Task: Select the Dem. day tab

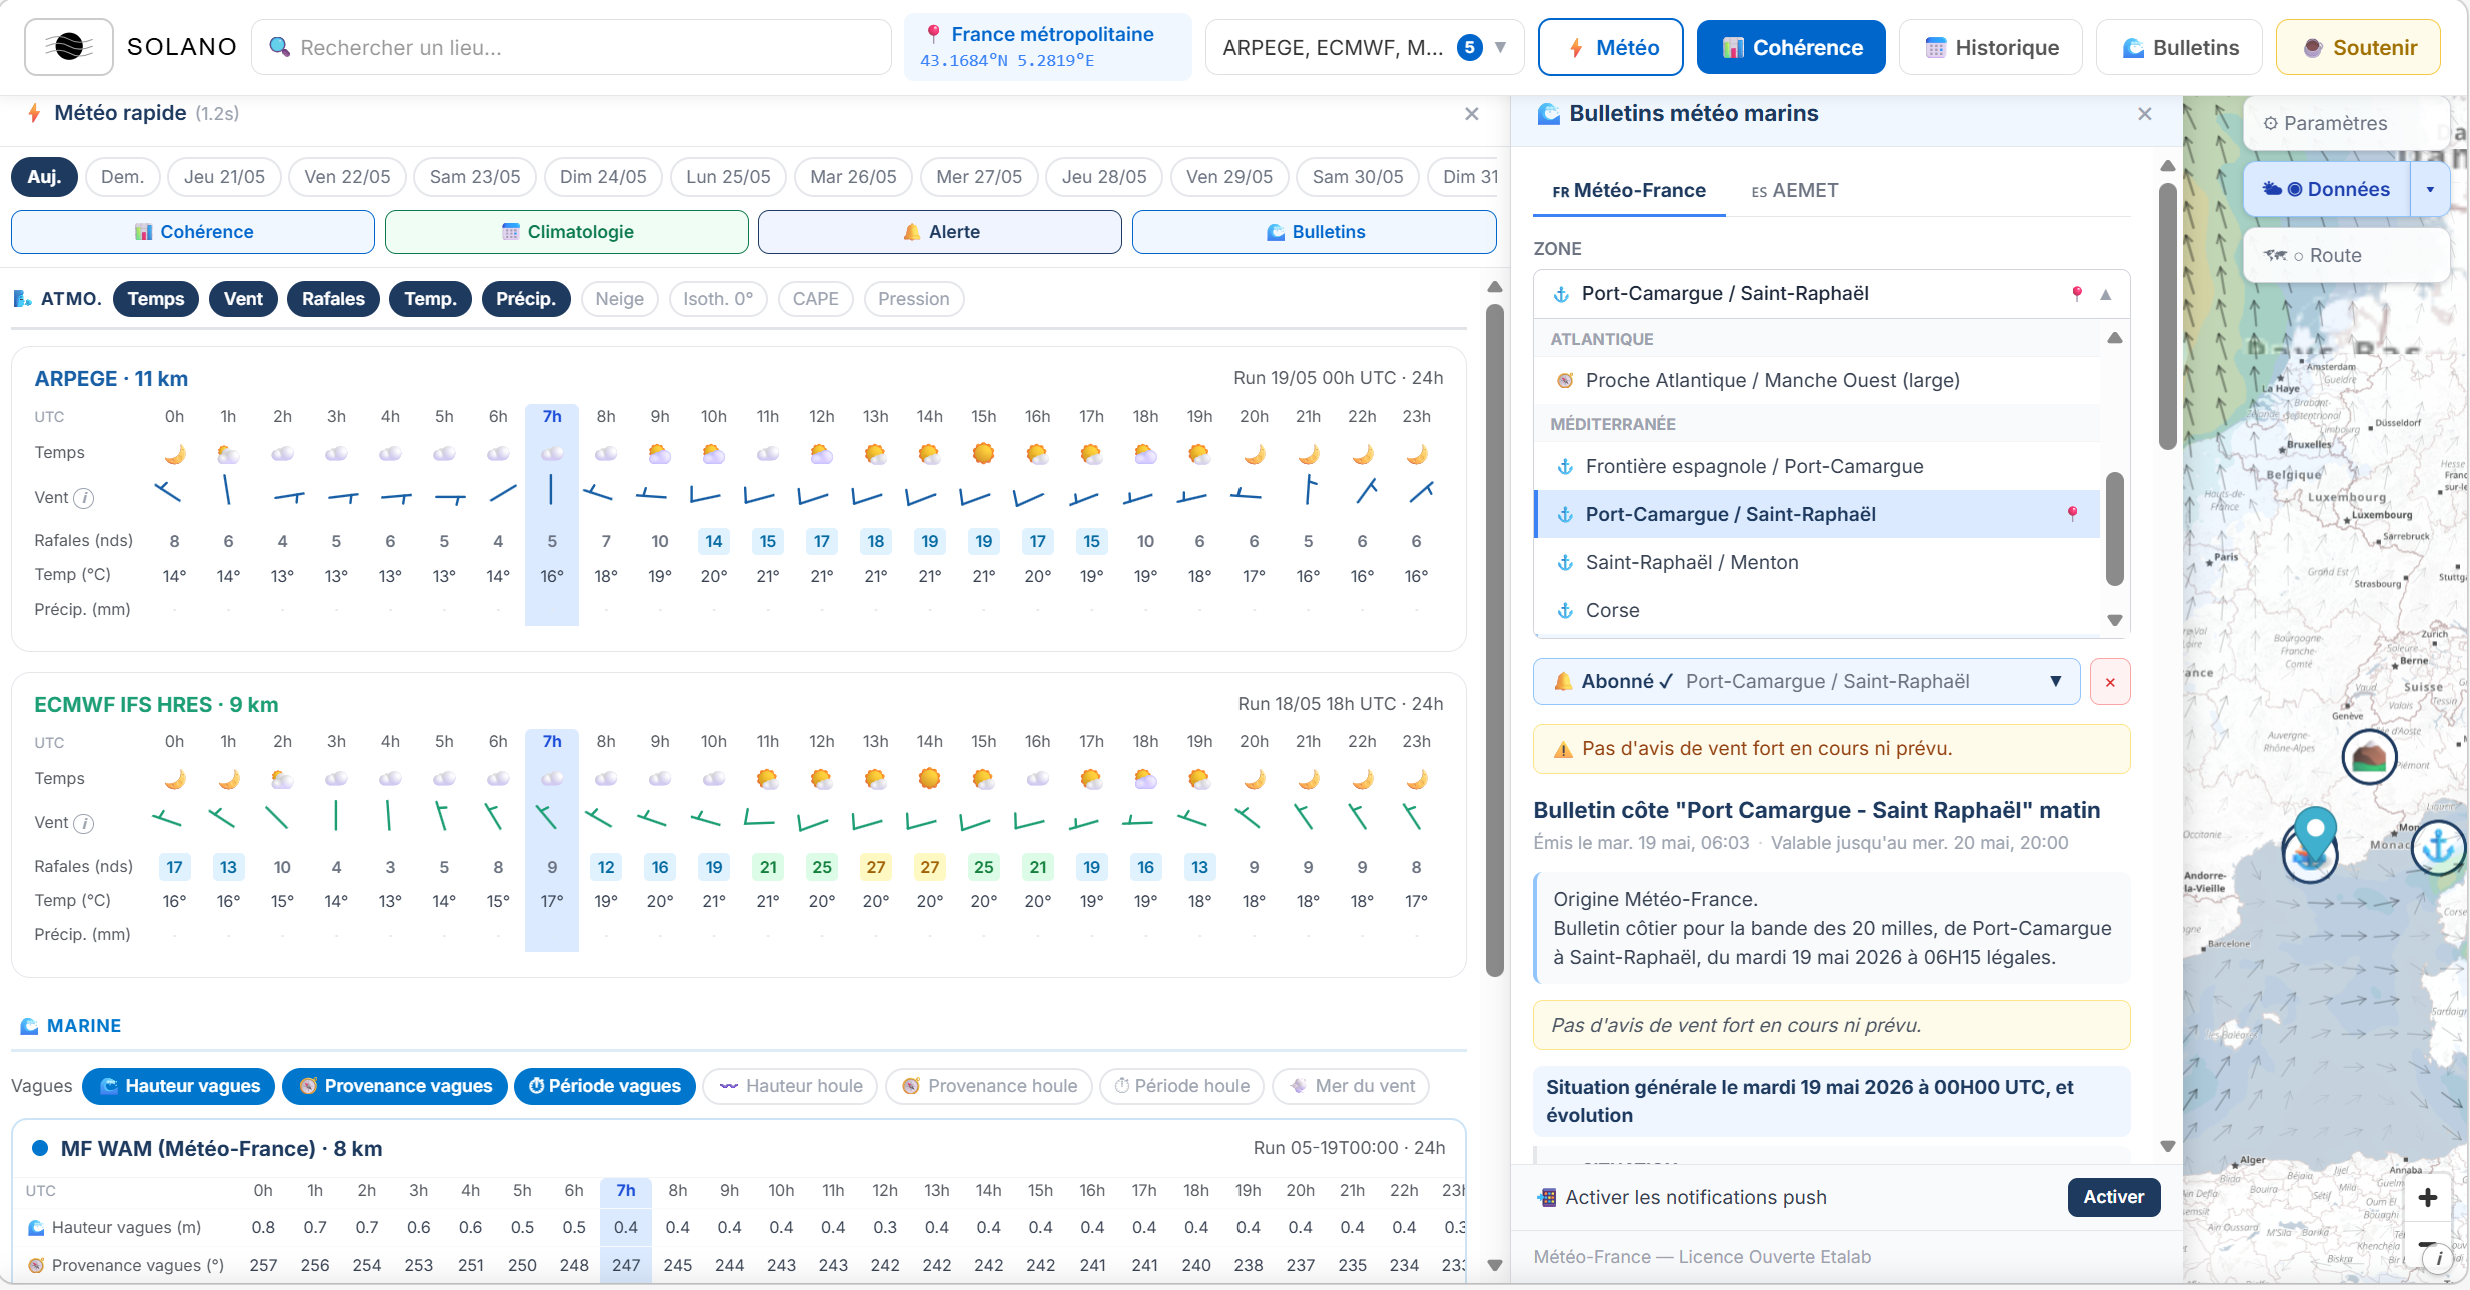Action: tap(122, 177)
